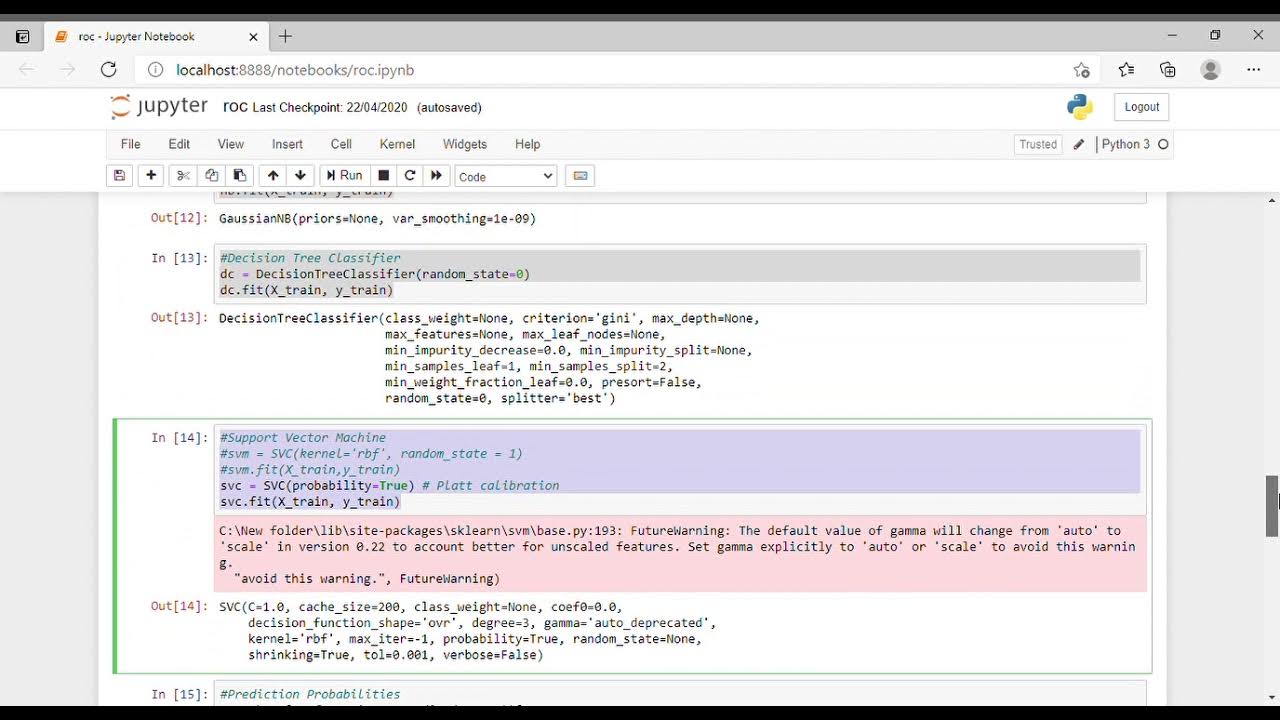Click the Jupyter logo
This screenshot has width=1280, height=720.
159,106
